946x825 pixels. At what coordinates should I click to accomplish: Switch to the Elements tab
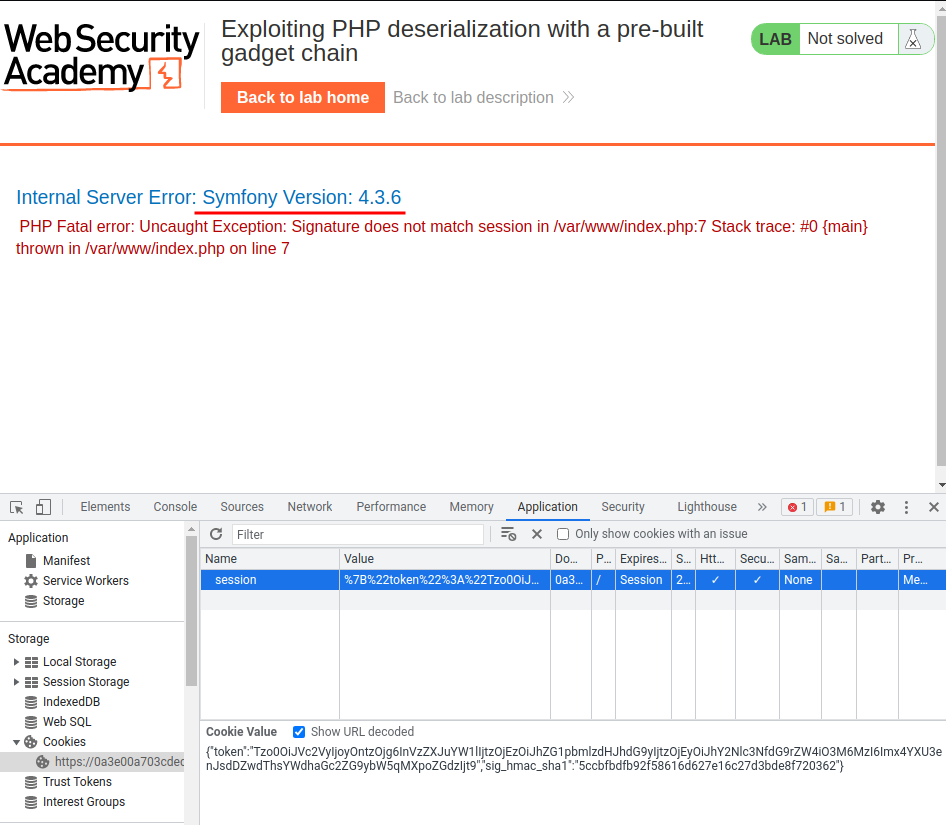point(105,507)
